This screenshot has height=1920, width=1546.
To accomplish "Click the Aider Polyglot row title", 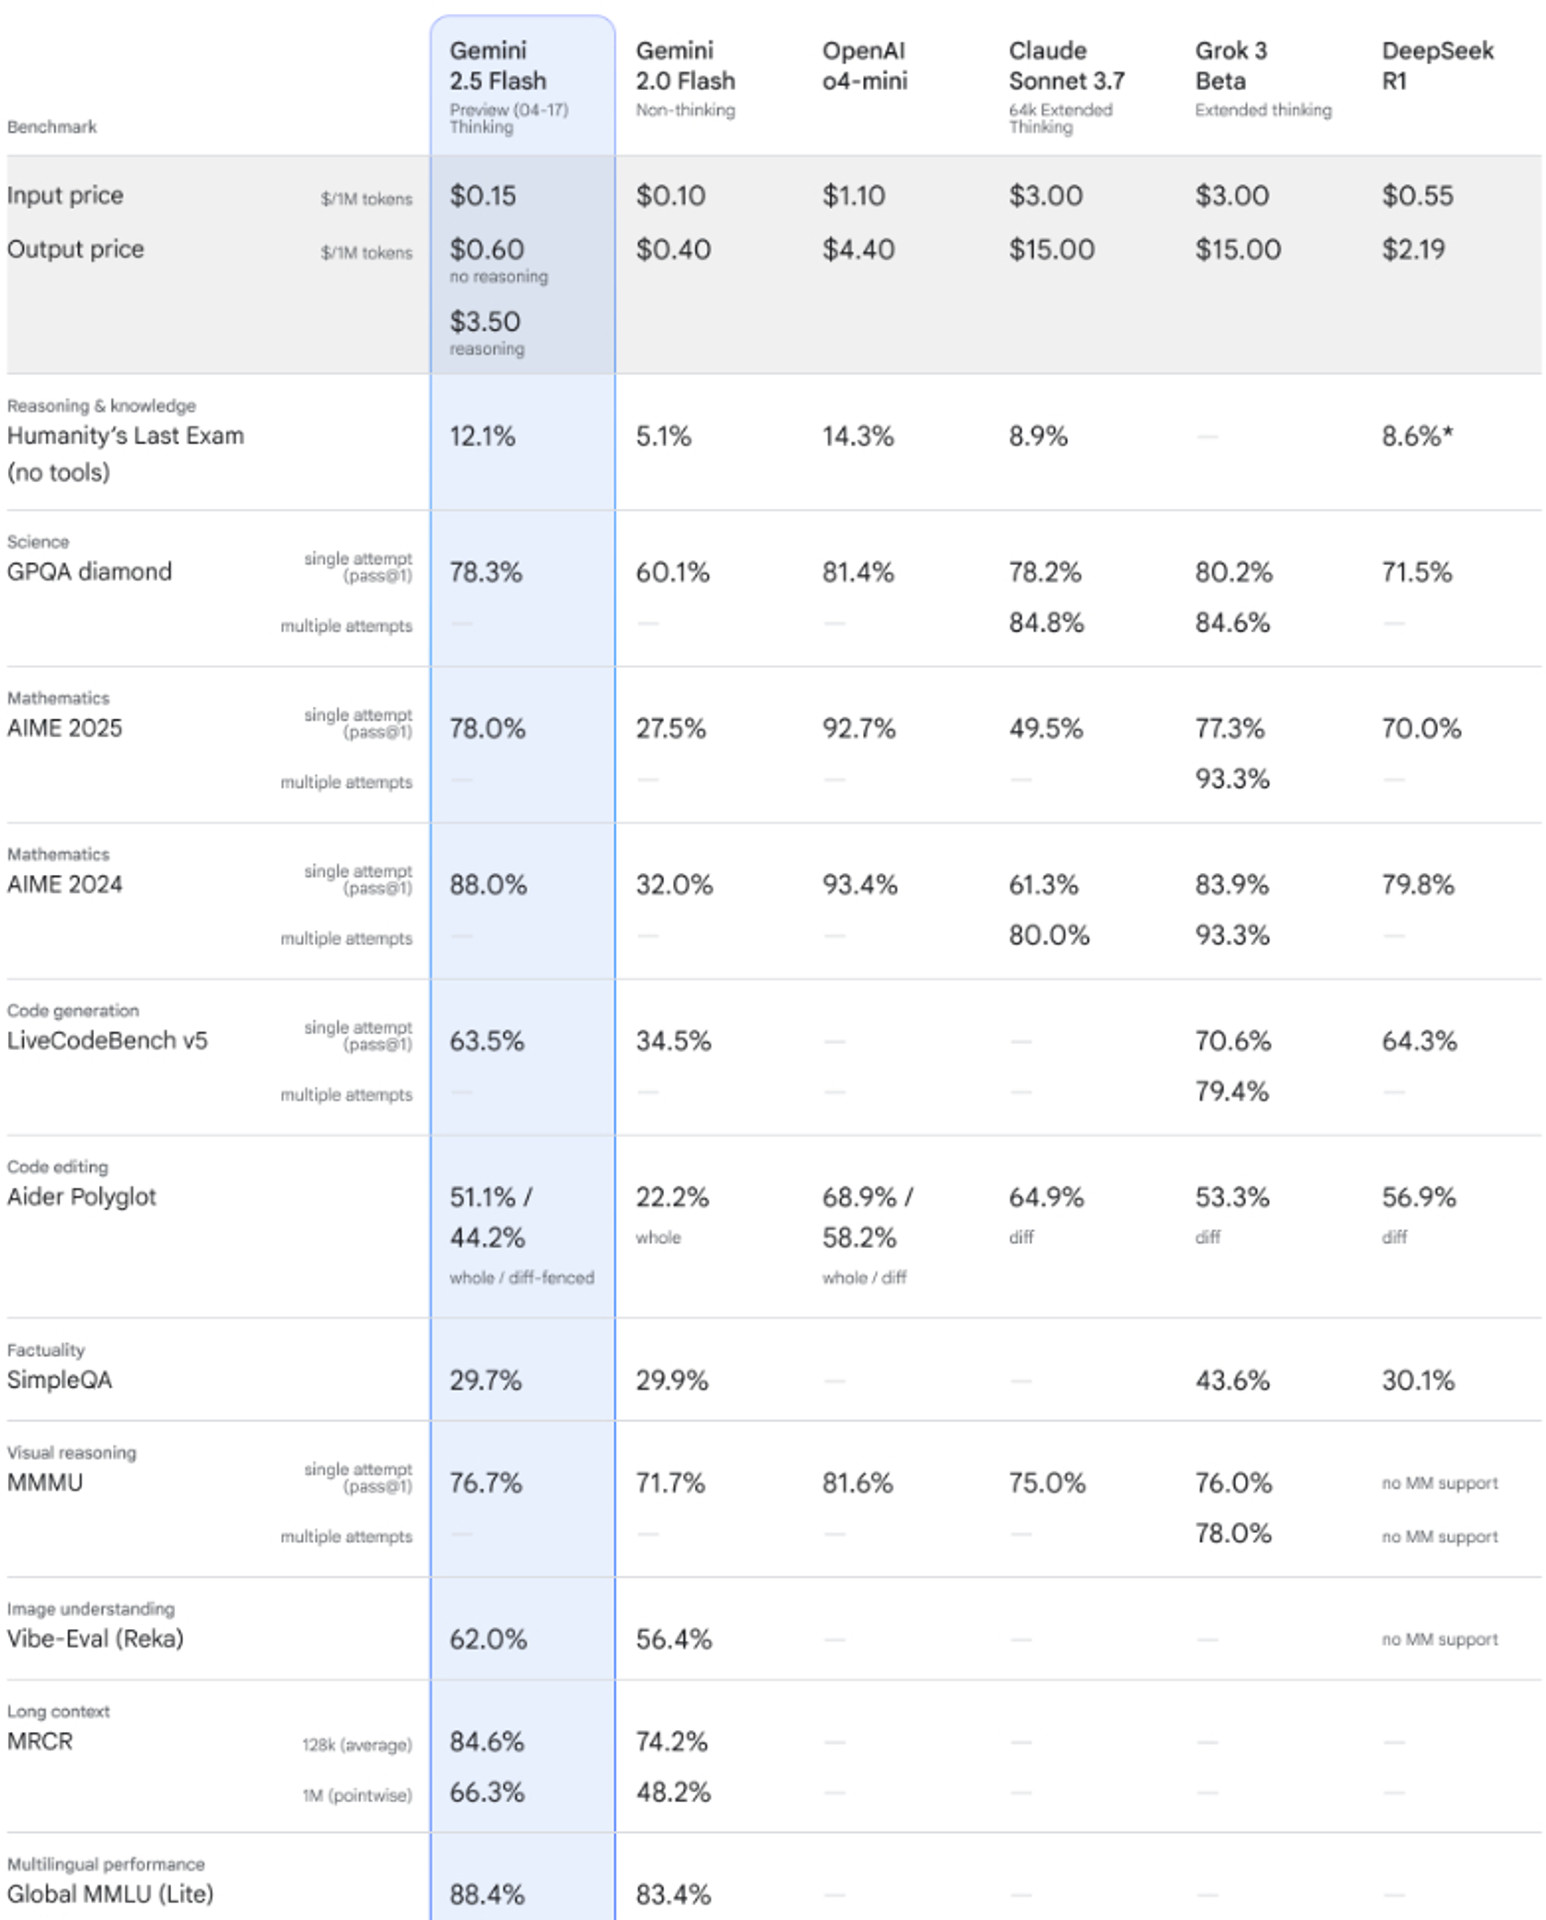I will [x=82, y=1197].
